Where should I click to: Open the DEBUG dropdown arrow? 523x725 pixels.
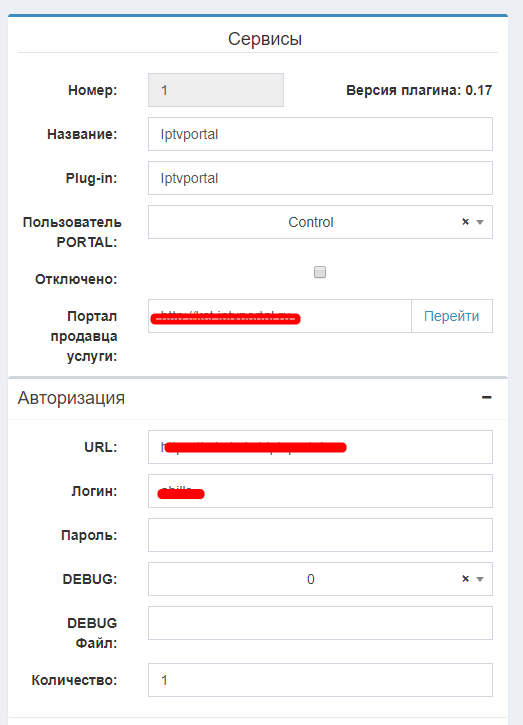click(x=480, y=579)
